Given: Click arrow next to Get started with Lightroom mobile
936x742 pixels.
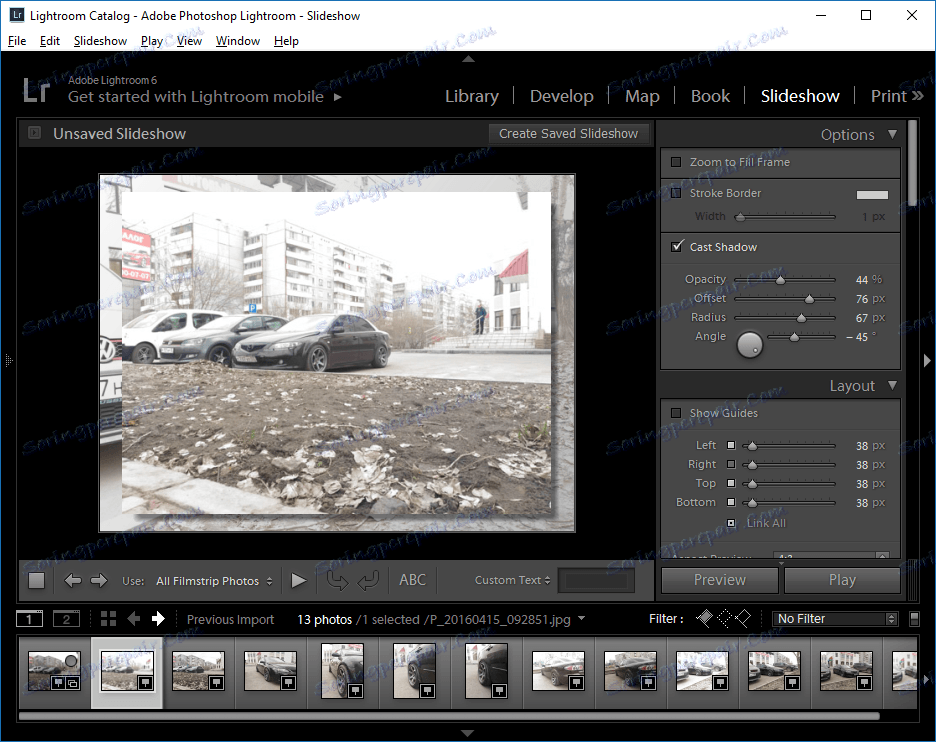Looking at the screenshot, I should coord(337,97).
